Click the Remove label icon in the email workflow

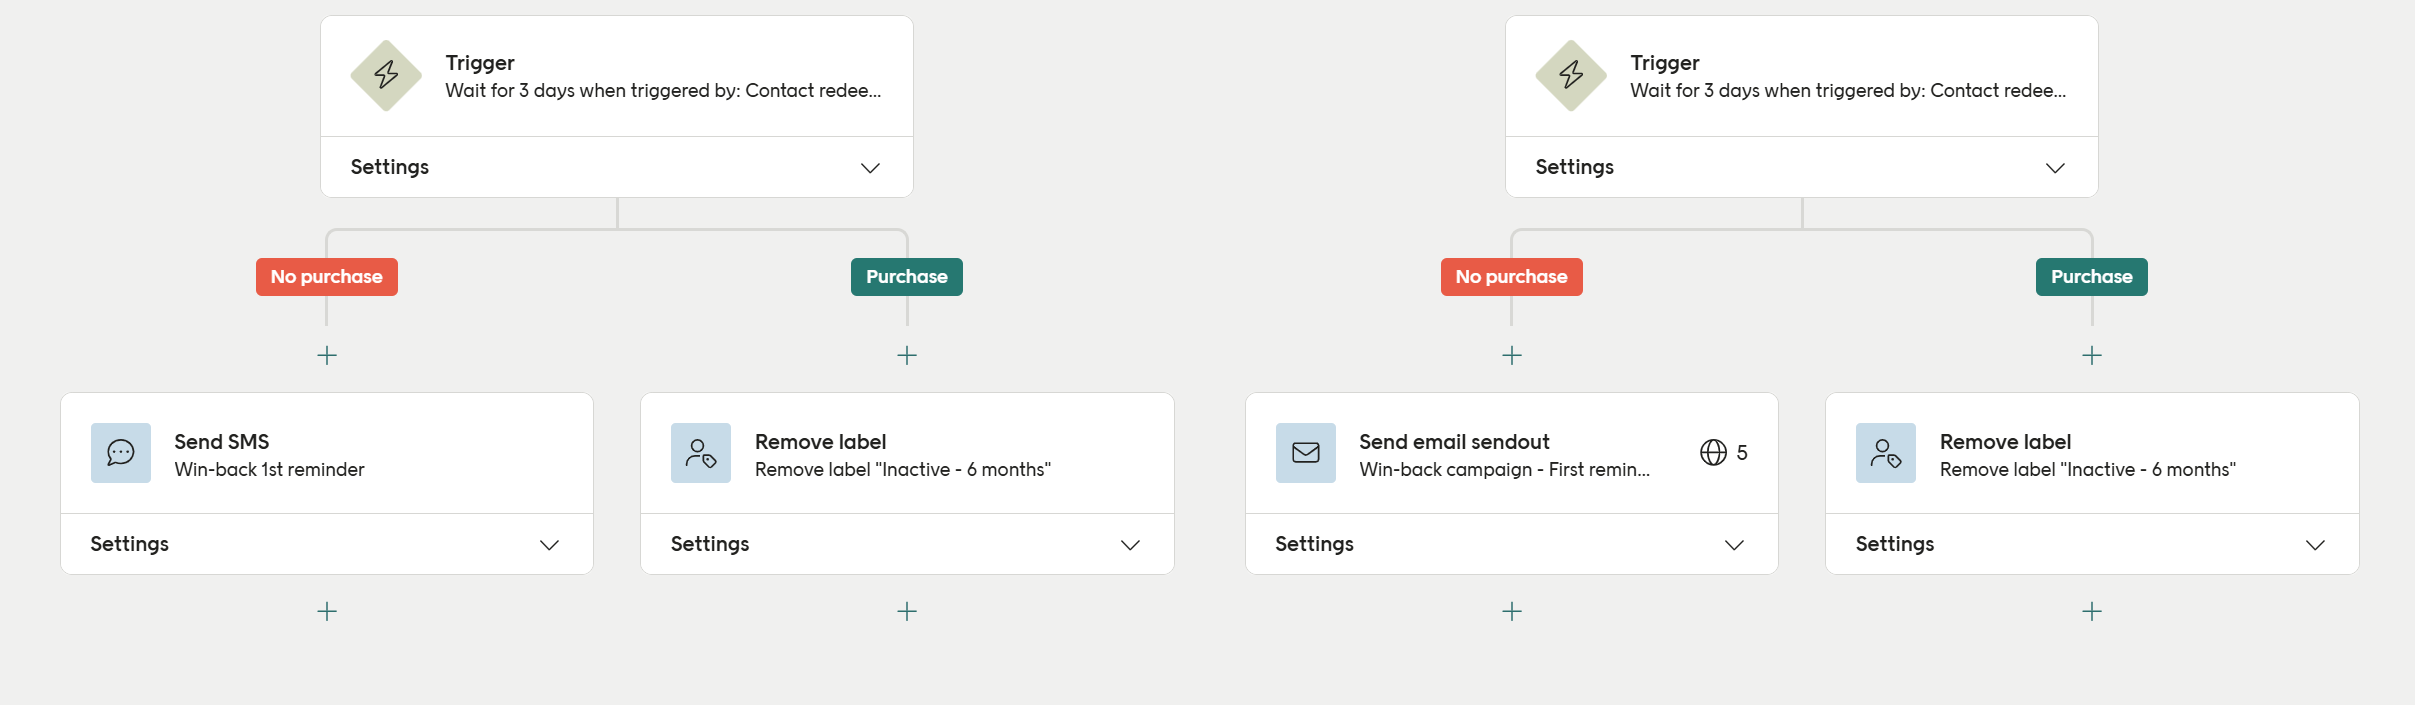(x=1886, y=453)
